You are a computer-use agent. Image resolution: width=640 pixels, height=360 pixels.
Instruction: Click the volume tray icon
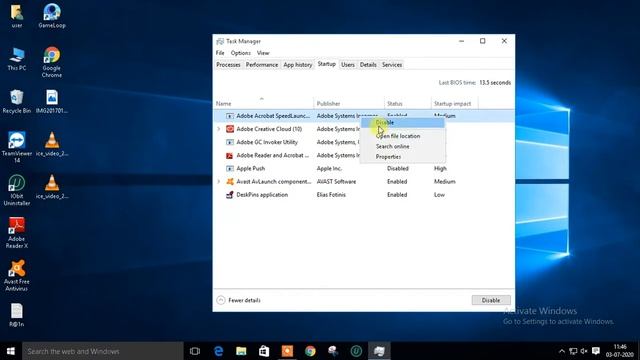584,351
